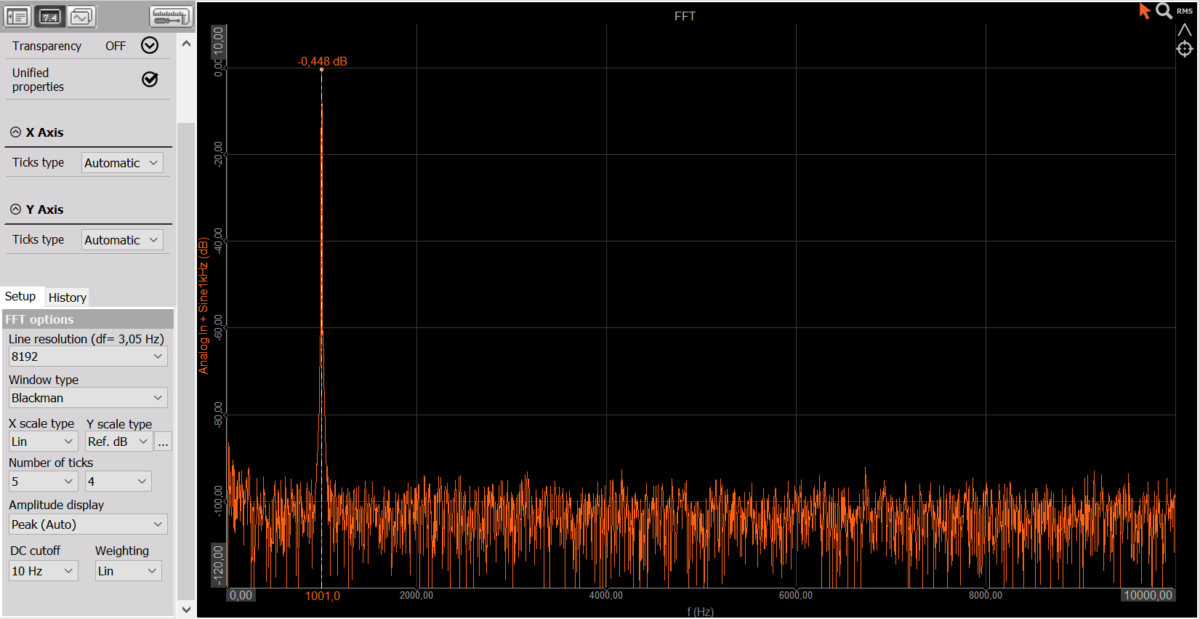Image resolution: width=1200 pixels, height=619 pixels.
Task: Select the crosshair target marker icon
Action: click(x=1185, y=49)
